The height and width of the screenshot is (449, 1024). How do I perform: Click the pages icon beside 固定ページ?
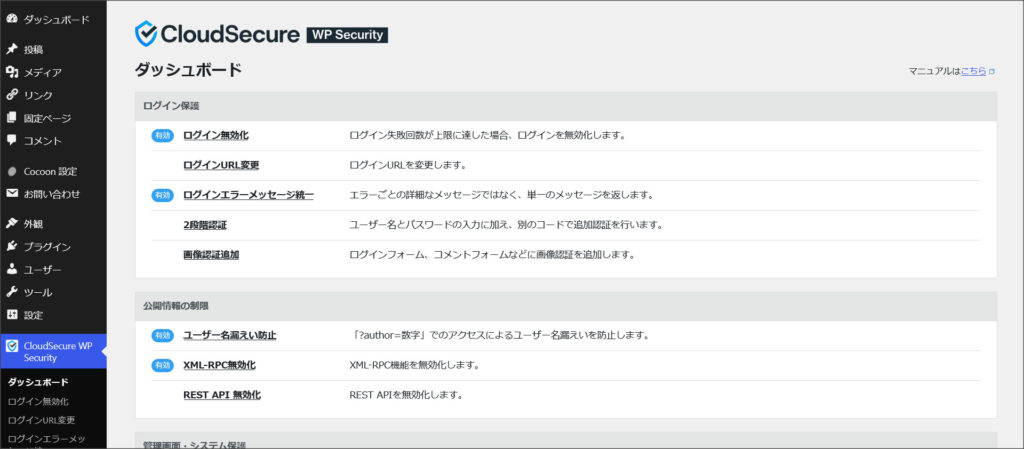11,118
